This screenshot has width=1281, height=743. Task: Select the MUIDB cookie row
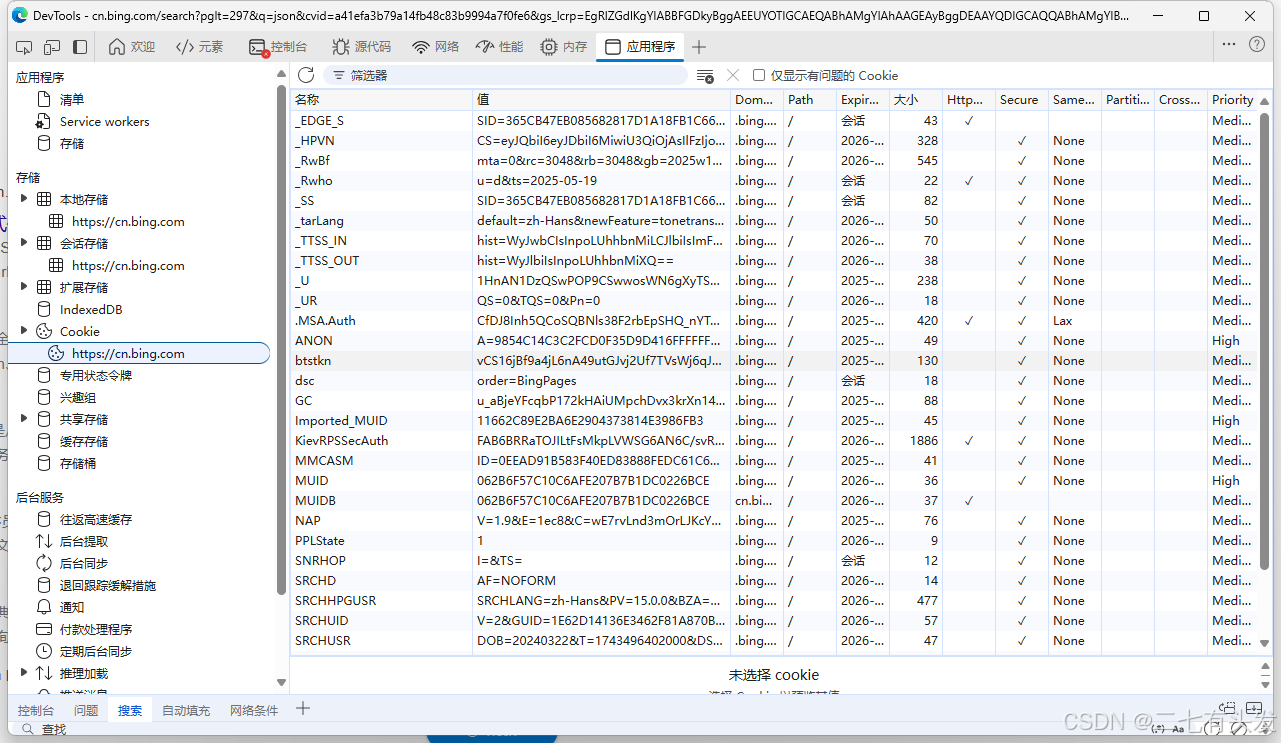[774, 500]
